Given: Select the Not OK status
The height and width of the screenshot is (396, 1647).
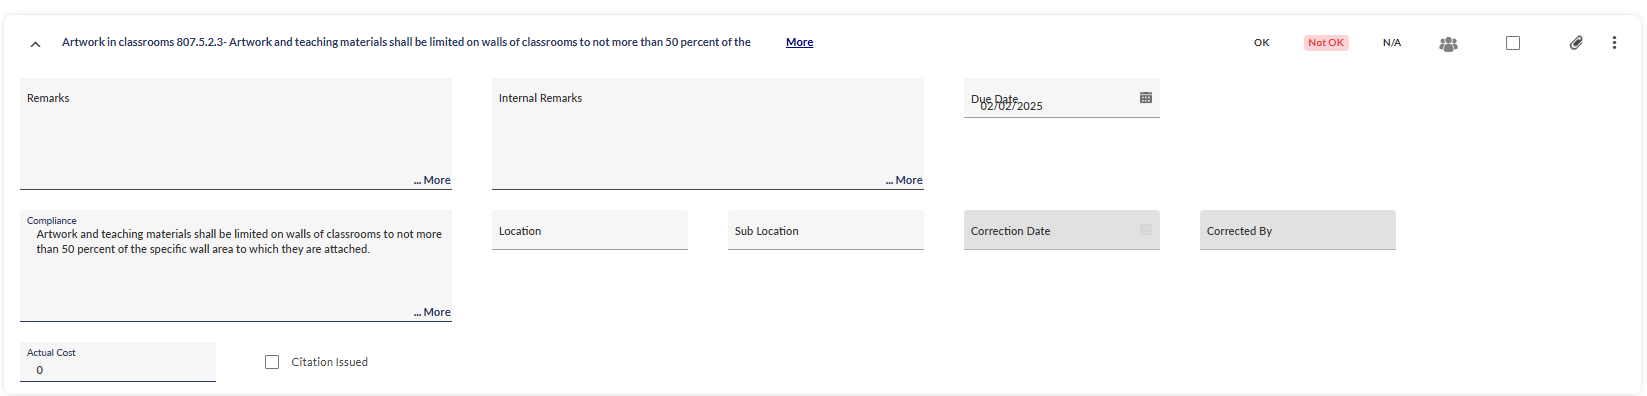Looking at the screenshot, I should 1326,43.
